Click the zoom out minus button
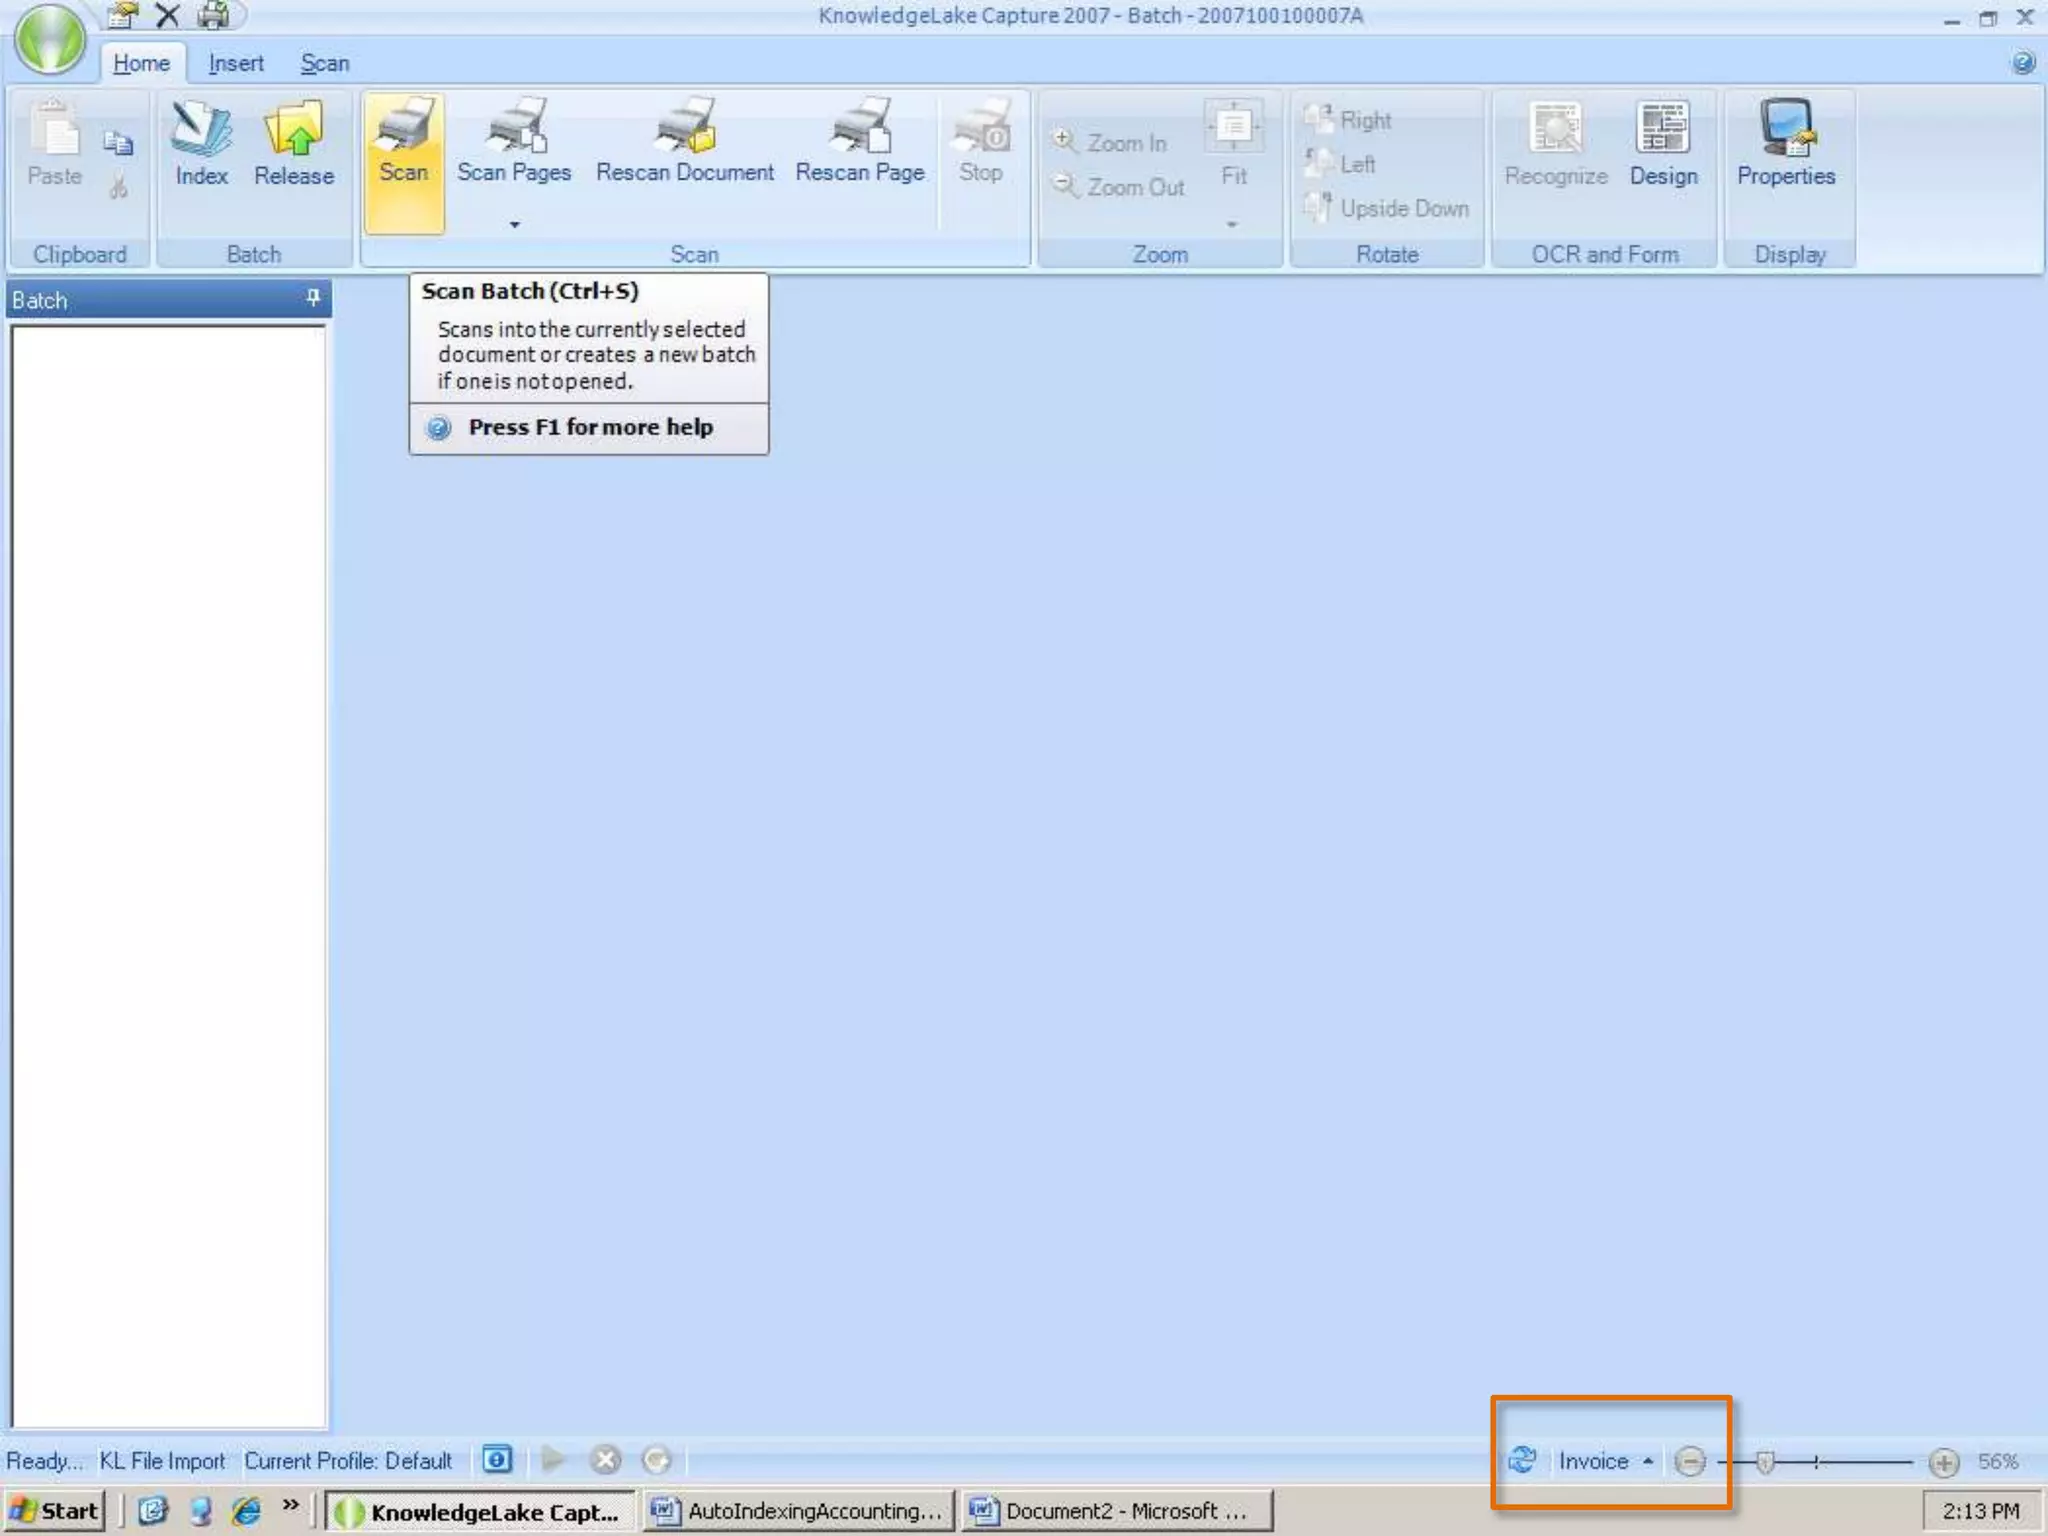The width and height of the screenshot is (2048, 1536). tap(1690, 1462)
